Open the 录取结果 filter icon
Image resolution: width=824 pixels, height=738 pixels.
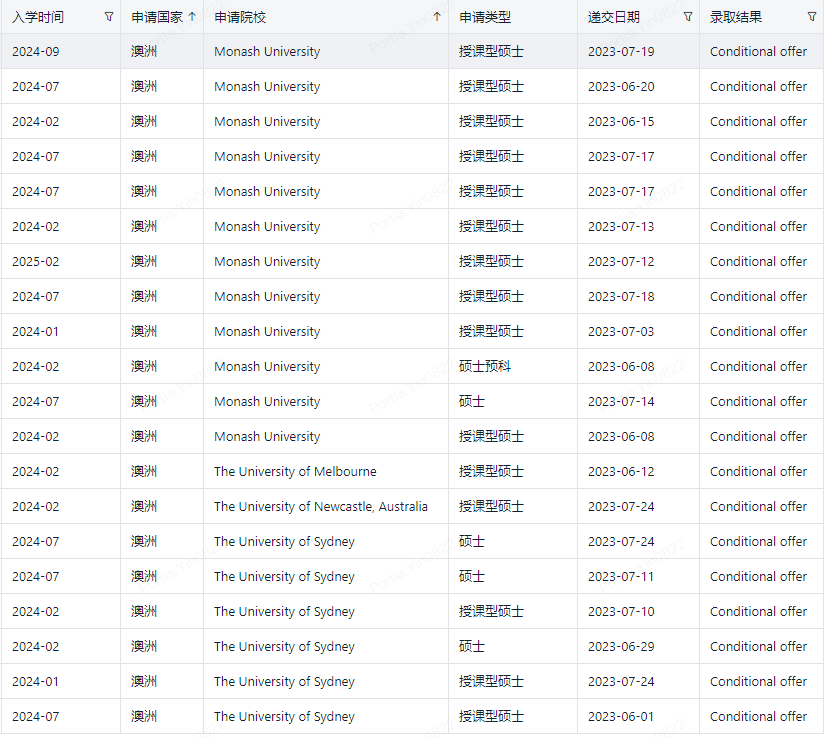(812, 17)
